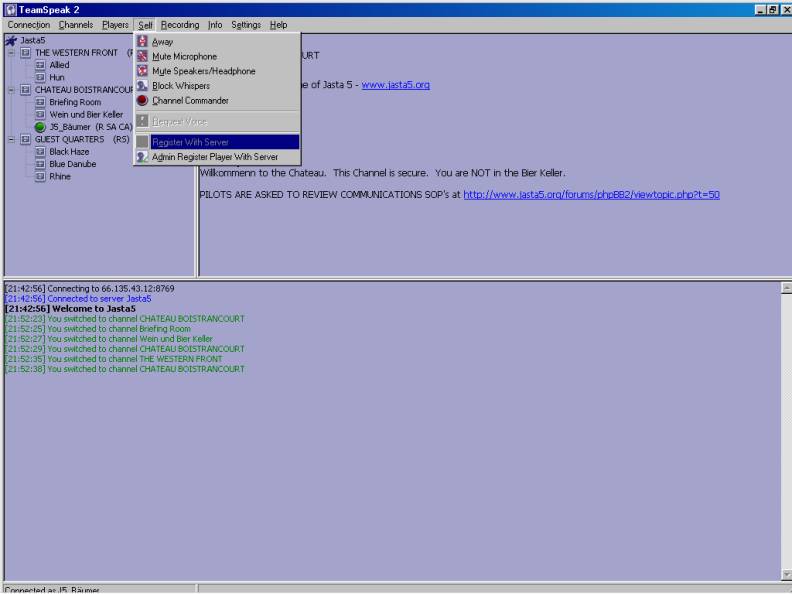Image resolution: width=792 pixels, height=594 pixels.
Task: Collapse the CHATEAU BOISTRANCOURT channel node
Action: pos(9,89)
